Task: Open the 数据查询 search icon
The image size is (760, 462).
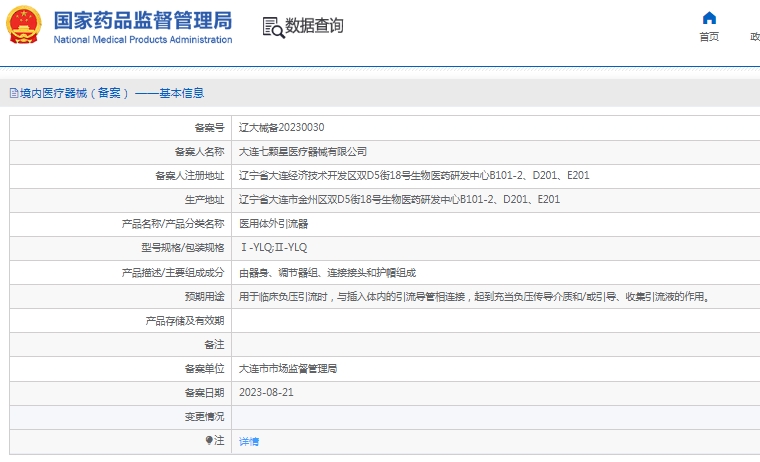Action: tap(273, 27)
